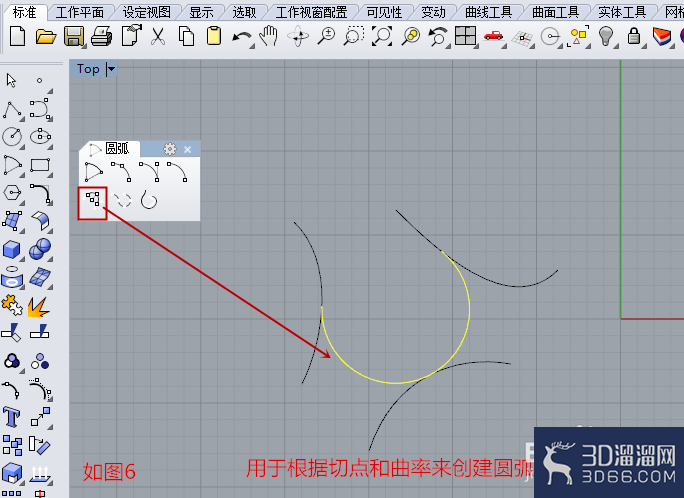Click the Zoom dynamic magnifier icon
This screenshot has height=498, width=684.
click(x=326, y=36)
